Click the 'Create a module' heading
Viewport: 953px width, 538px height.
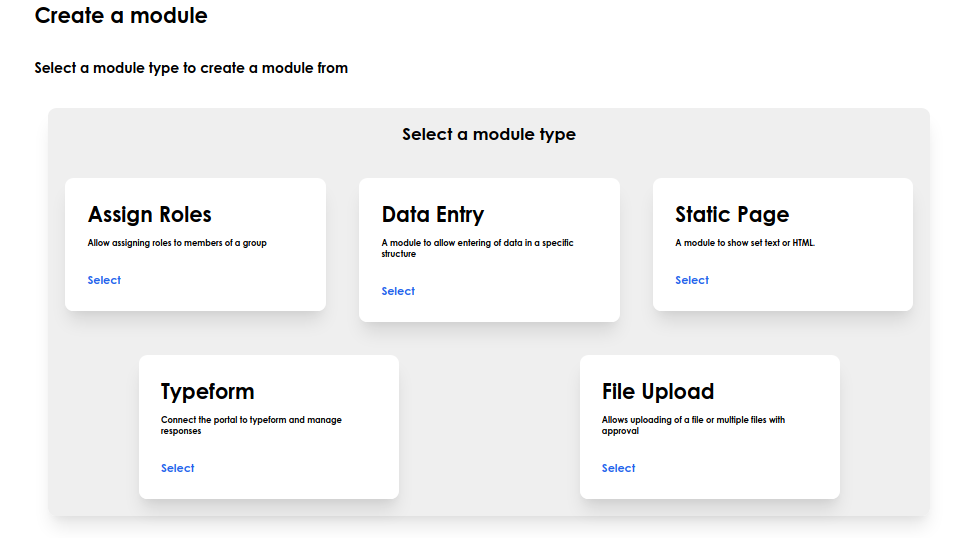point(121,15)
